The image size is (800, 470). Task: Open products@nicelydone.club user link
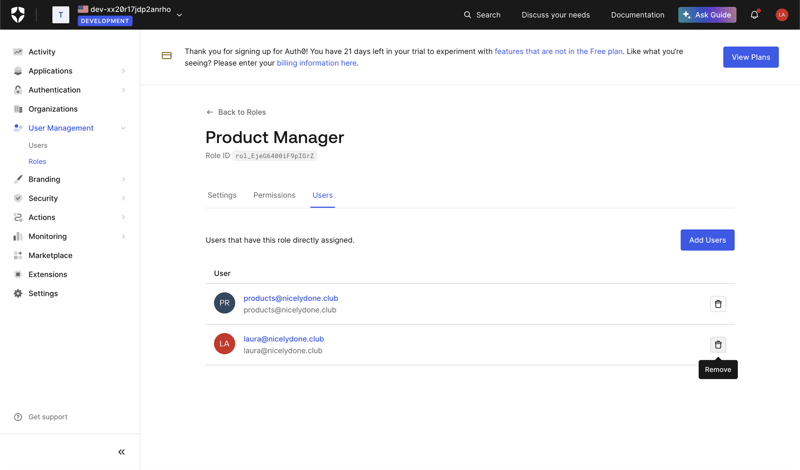291,298
